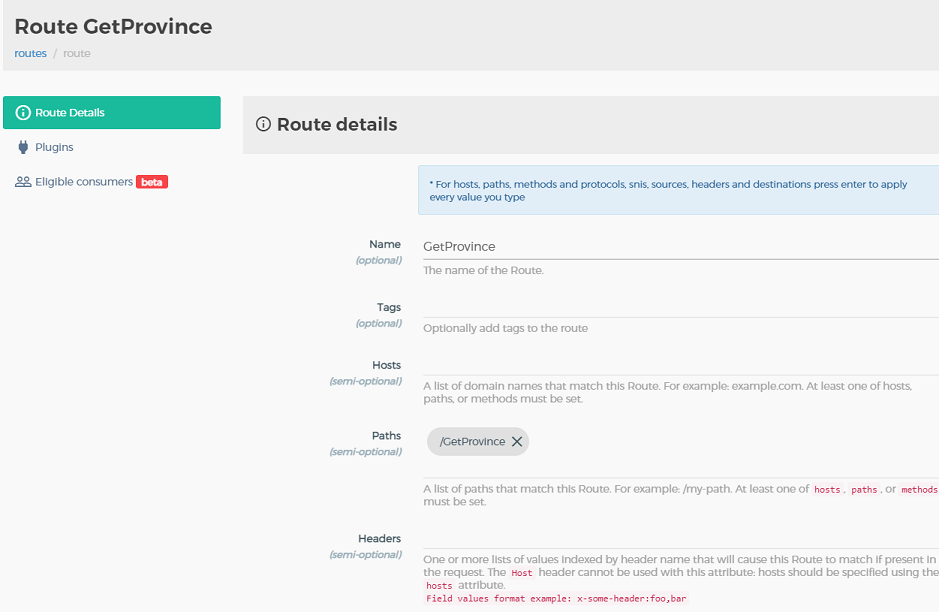Click into the Hosts input field

click(680, 364)
